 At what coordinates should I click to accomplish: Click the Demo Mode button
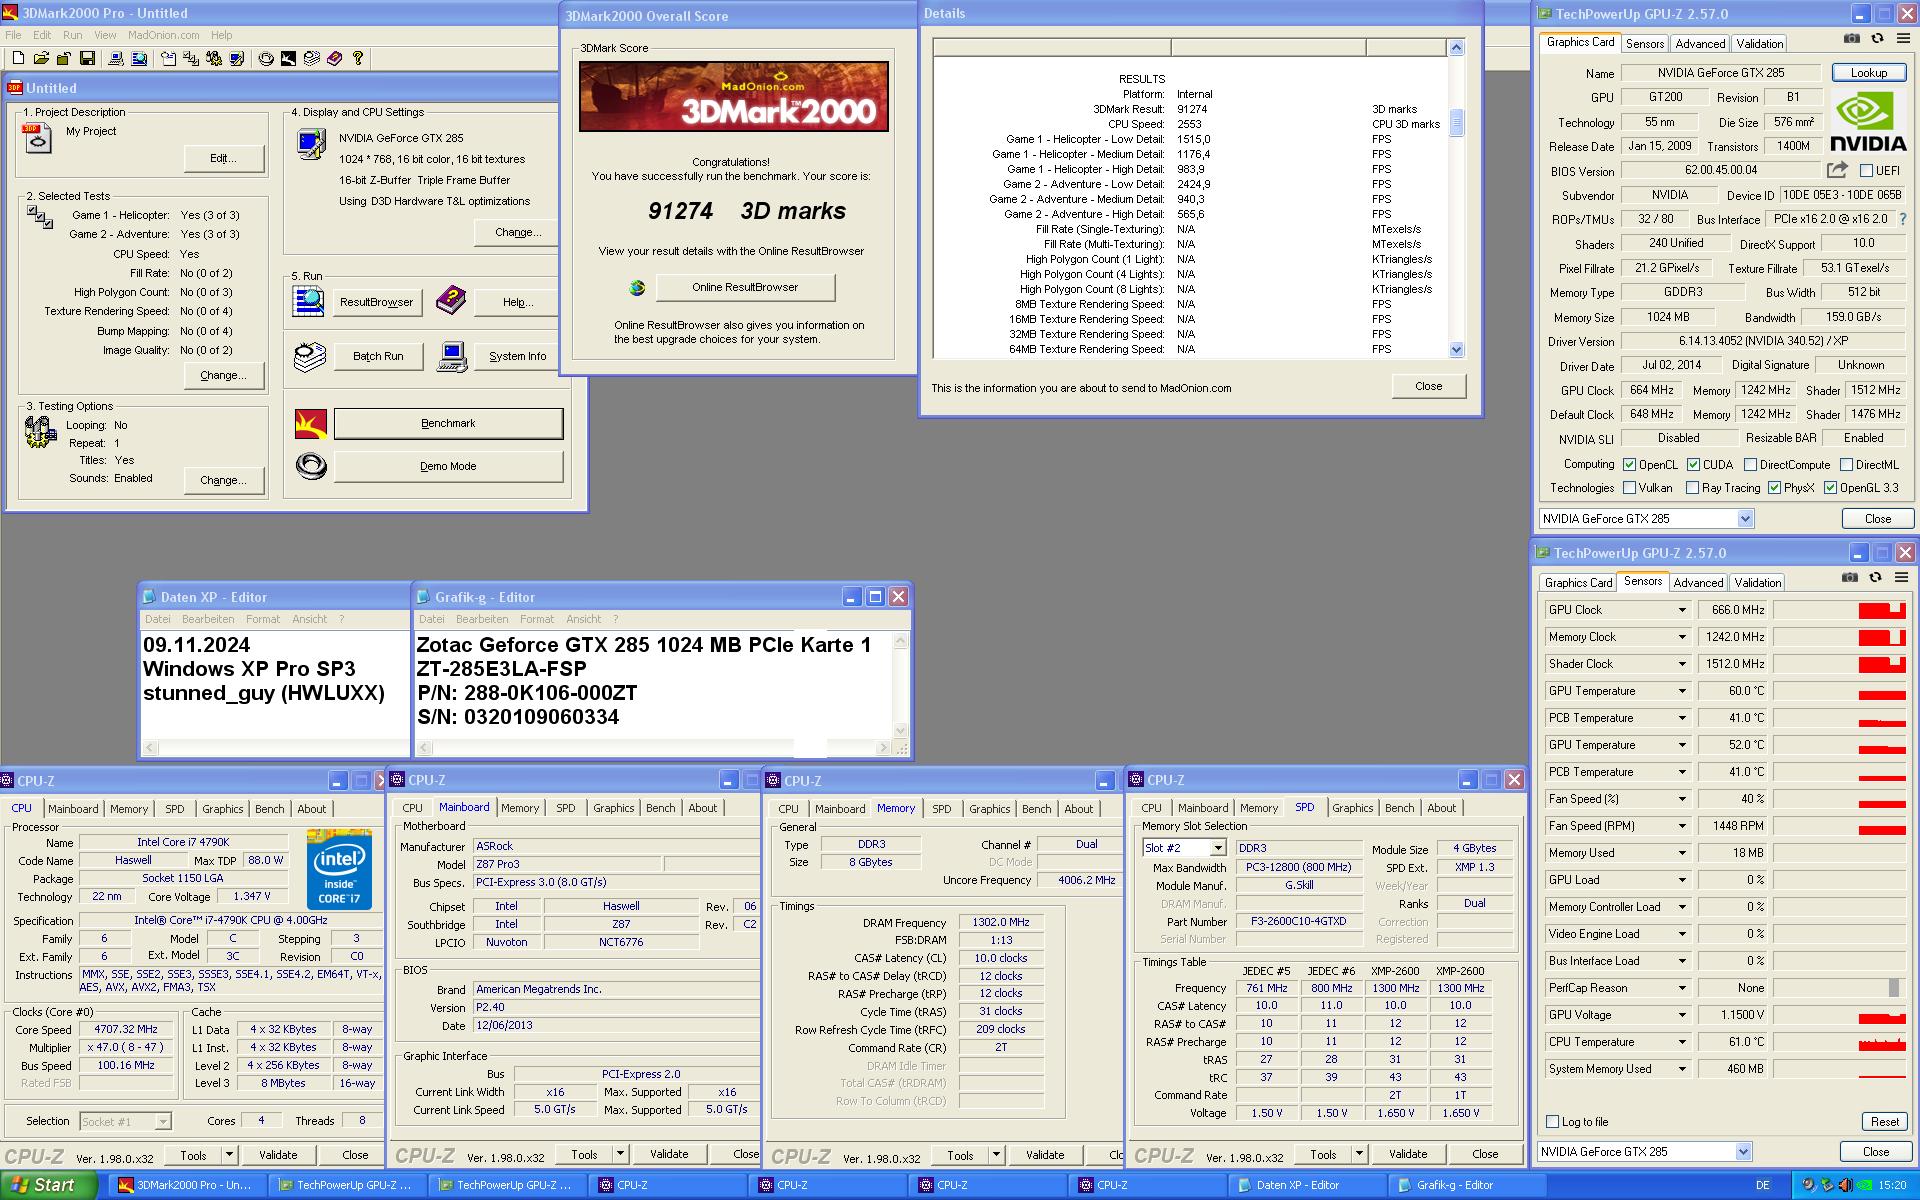click(448, 467)
